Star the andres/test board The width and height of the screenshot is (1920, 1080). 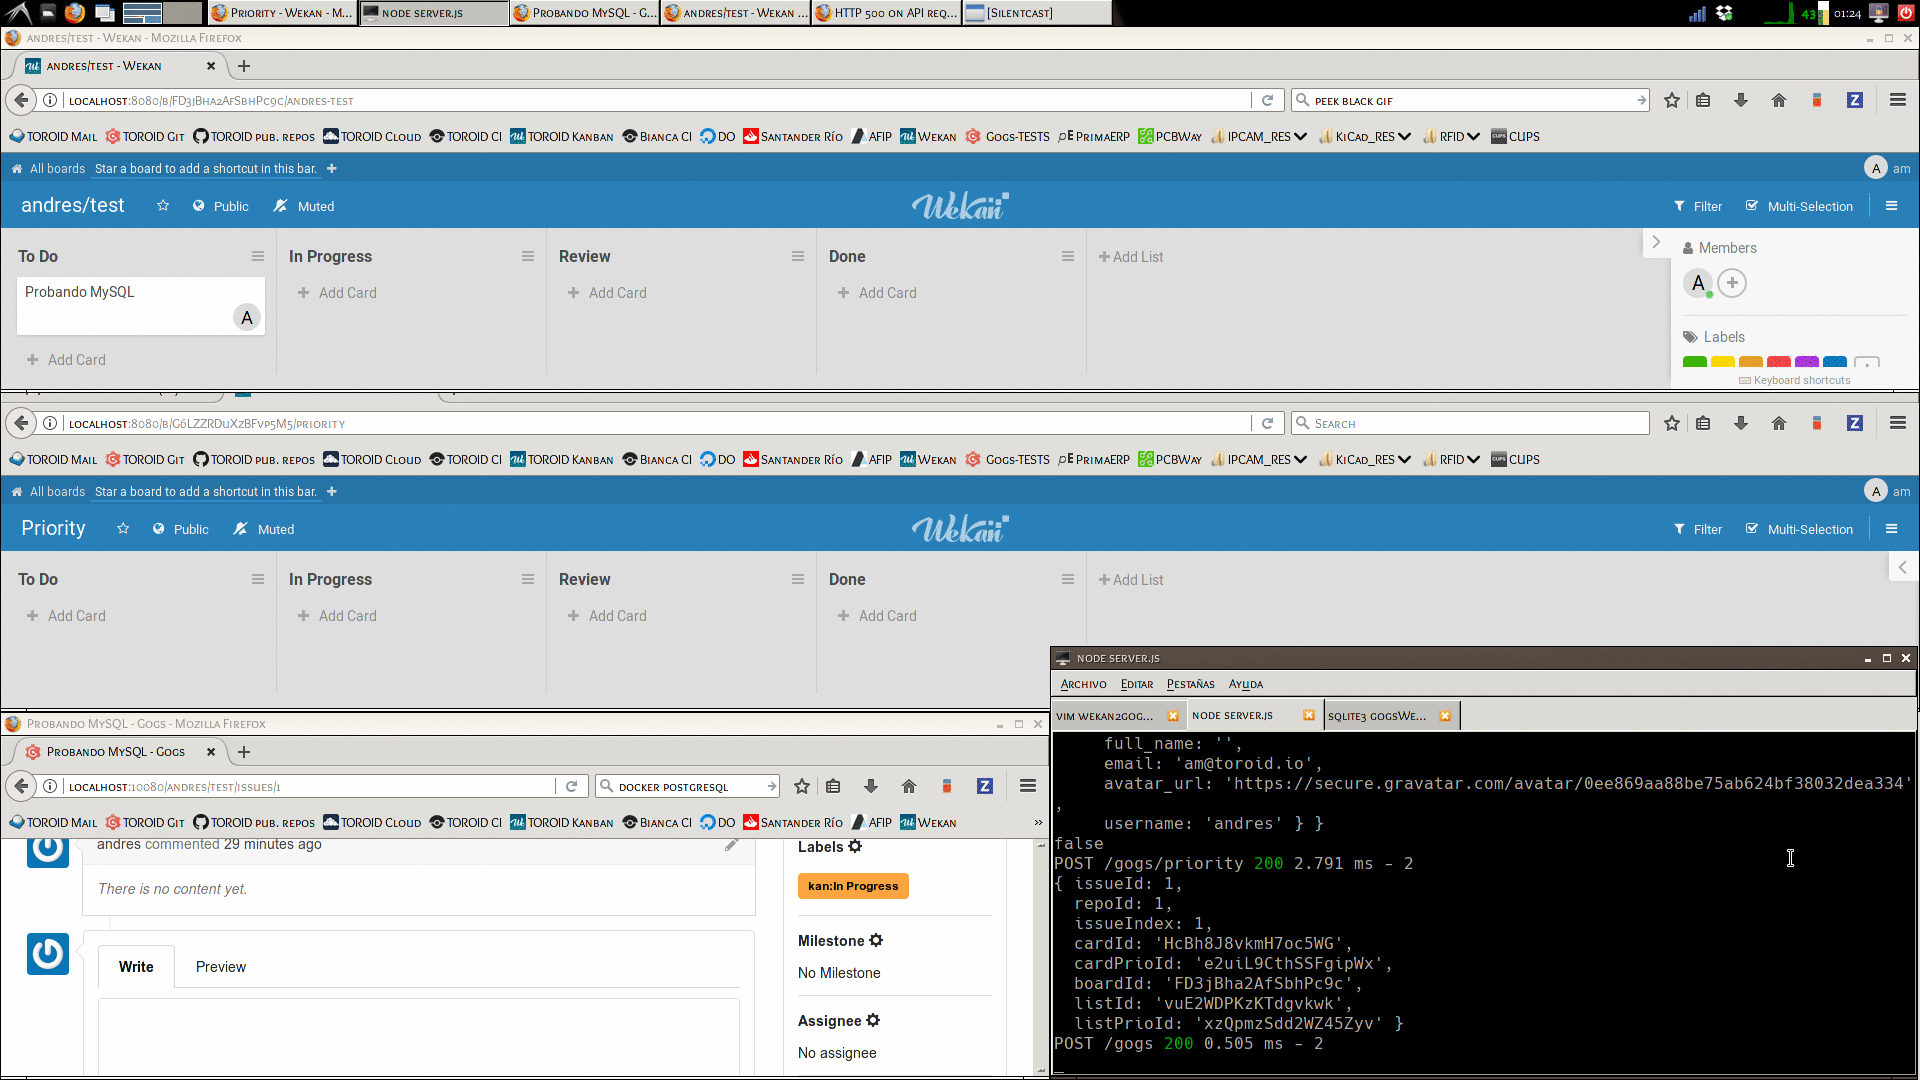coord(163,206)
